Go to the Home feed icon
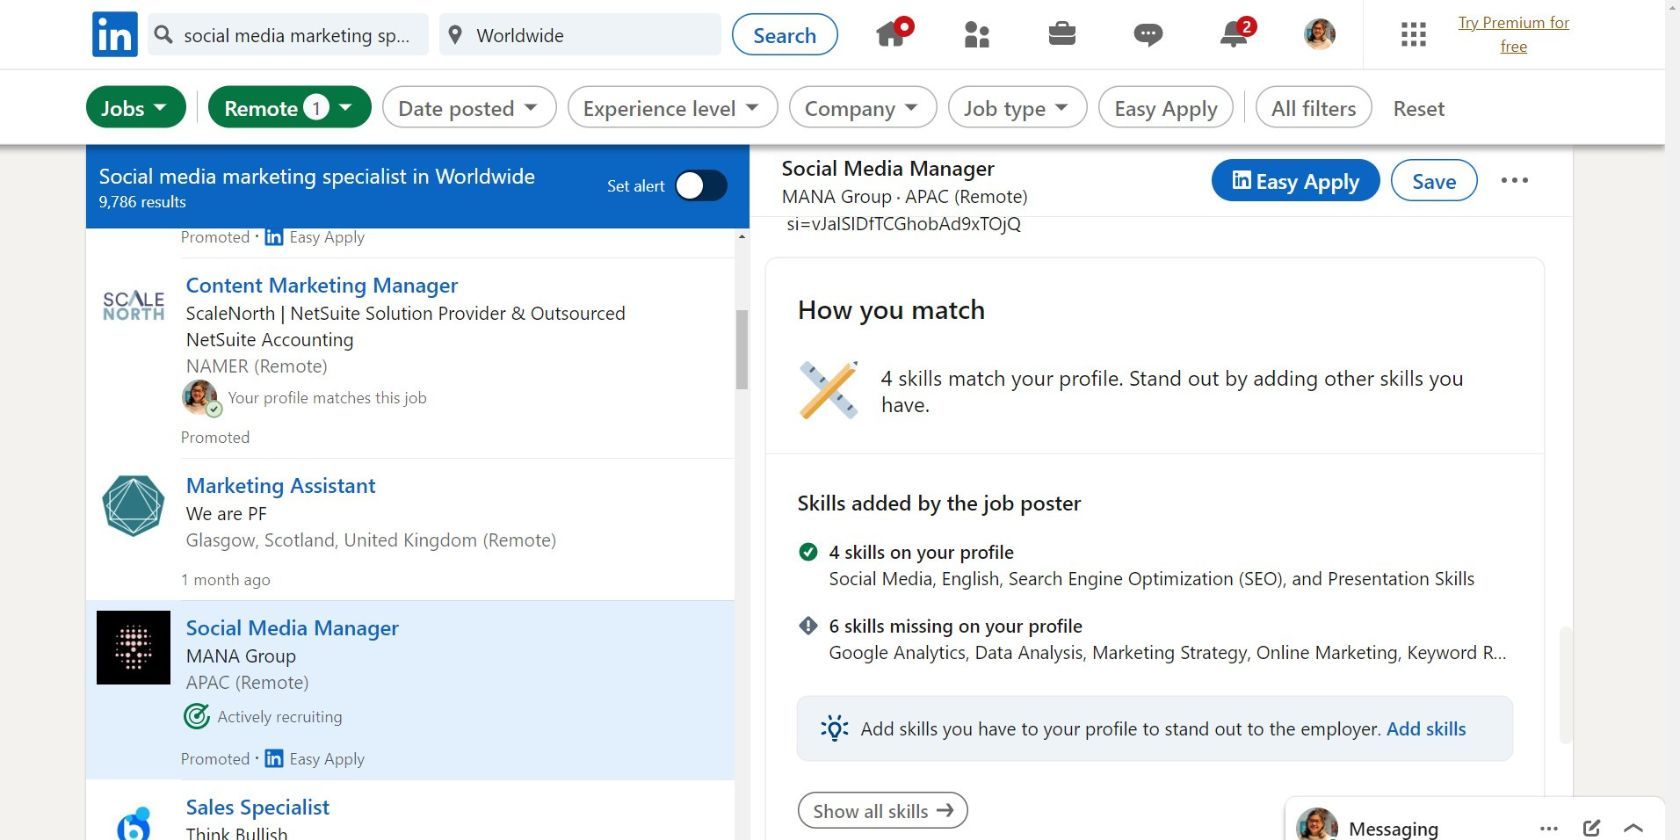This screenshot has height=840, width=1680. pyautogui.click(x=891, y=35)
